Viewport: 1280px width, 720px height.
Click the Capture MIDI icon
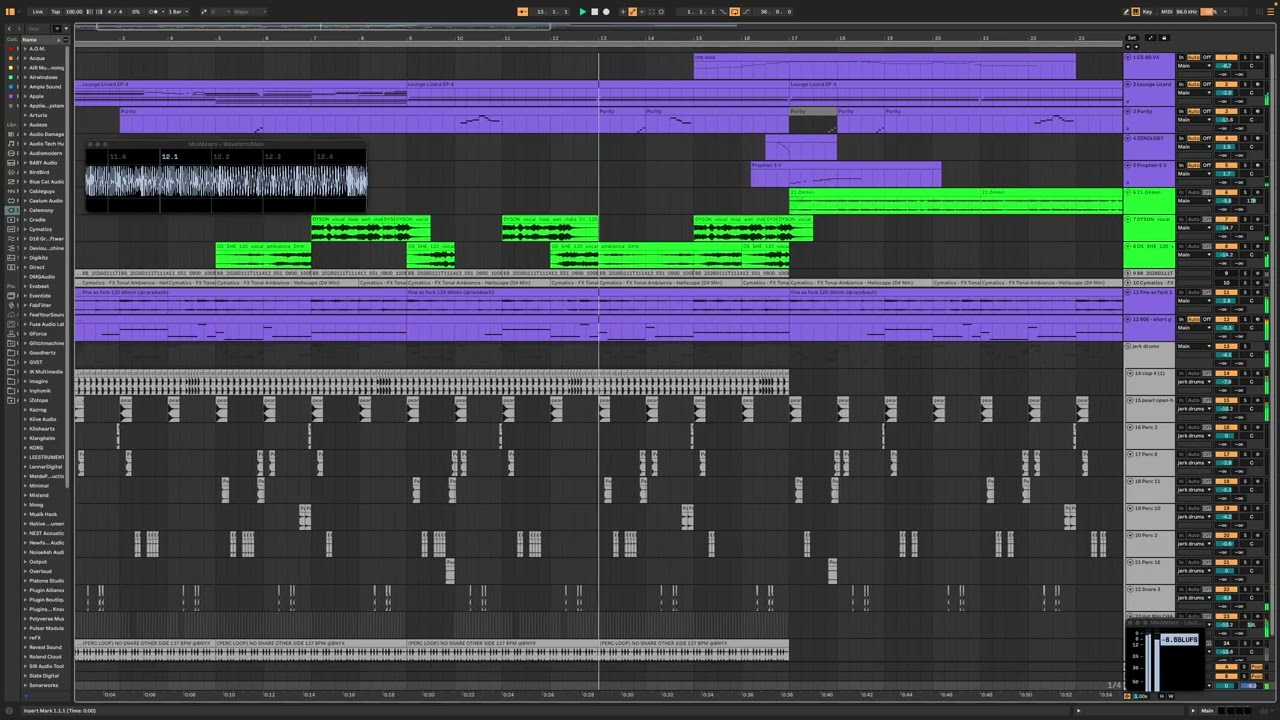[x=651, y=11]
